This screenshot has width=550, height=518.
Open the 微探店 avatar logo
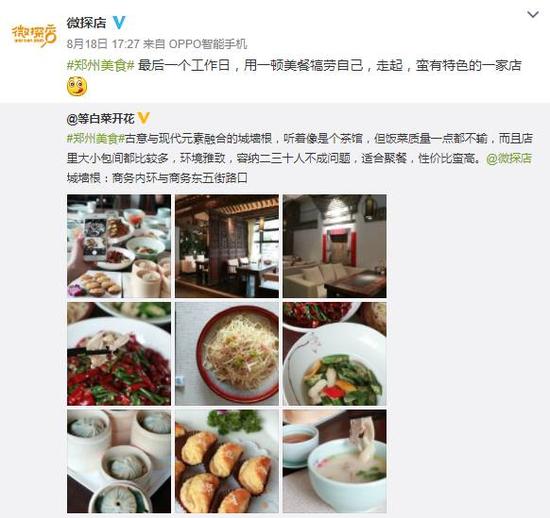(x=34, y=35)
